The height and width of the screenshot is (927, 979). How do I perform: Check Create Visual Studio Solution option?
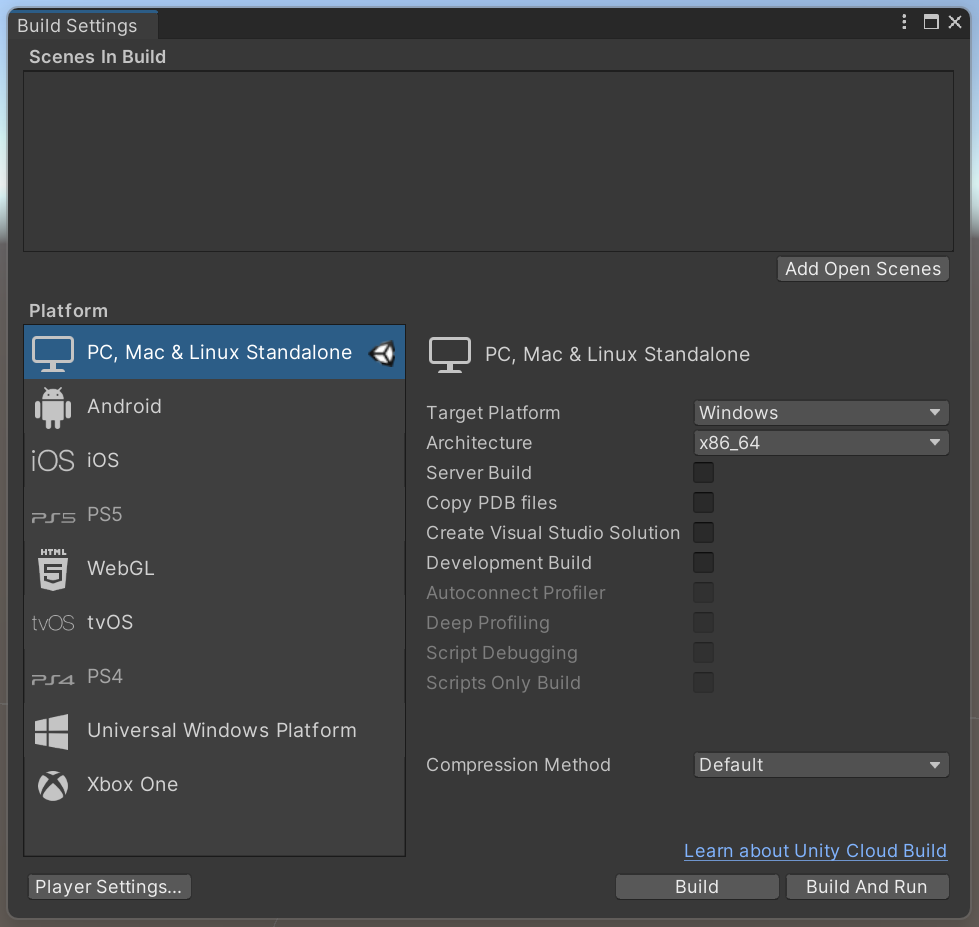point(704,533)
